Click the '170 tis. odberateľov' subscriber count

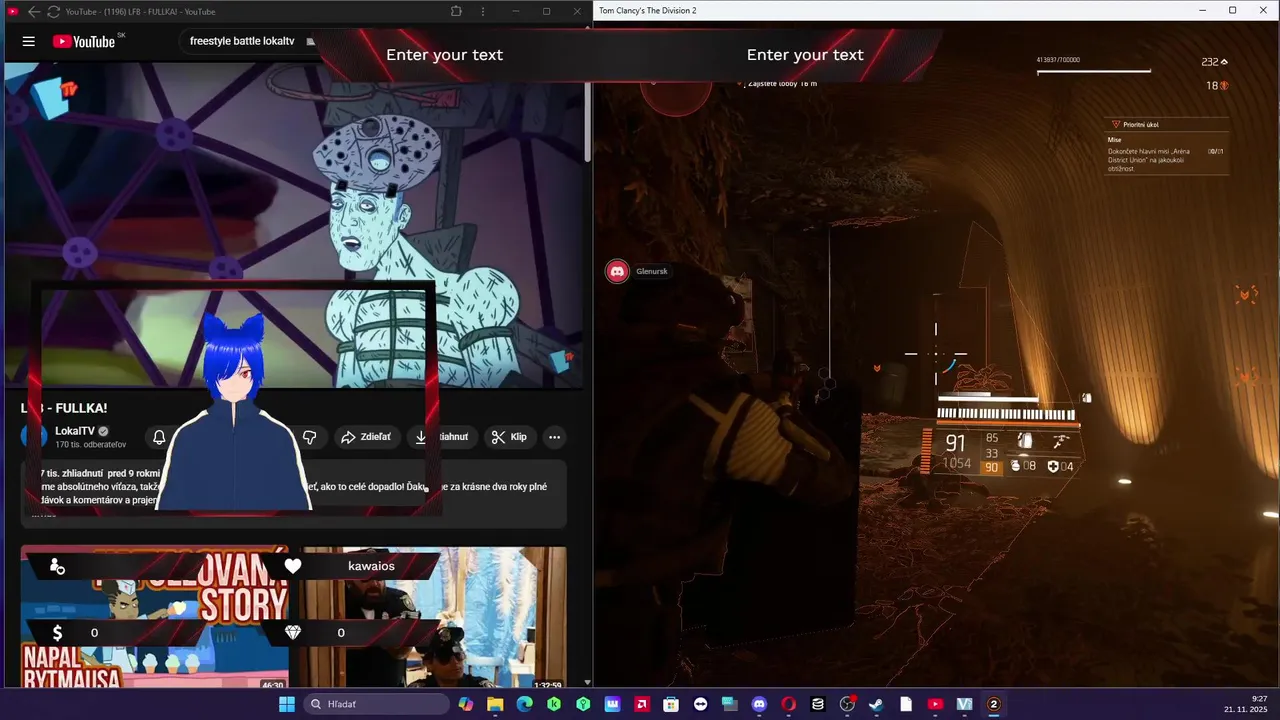pos(91,444)
